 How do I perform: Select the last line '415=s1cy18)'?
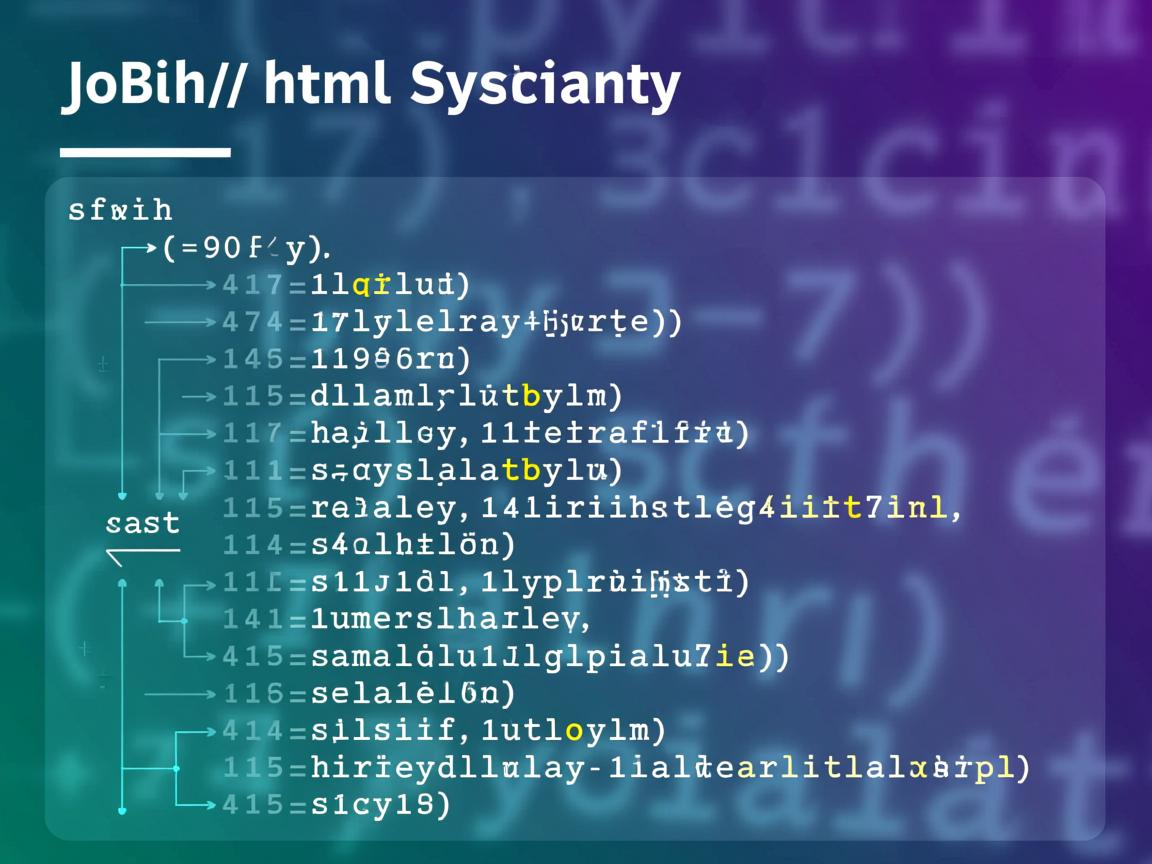coord(336,804)
